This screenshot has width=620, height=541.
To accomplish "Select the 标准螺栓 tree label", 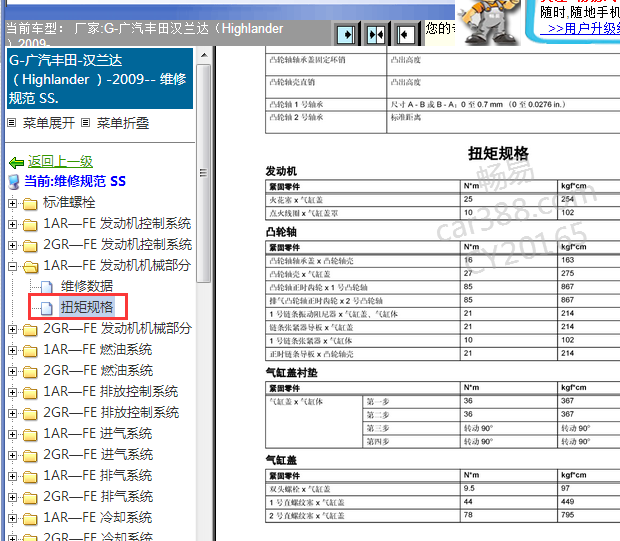I will tap(69, 202).
